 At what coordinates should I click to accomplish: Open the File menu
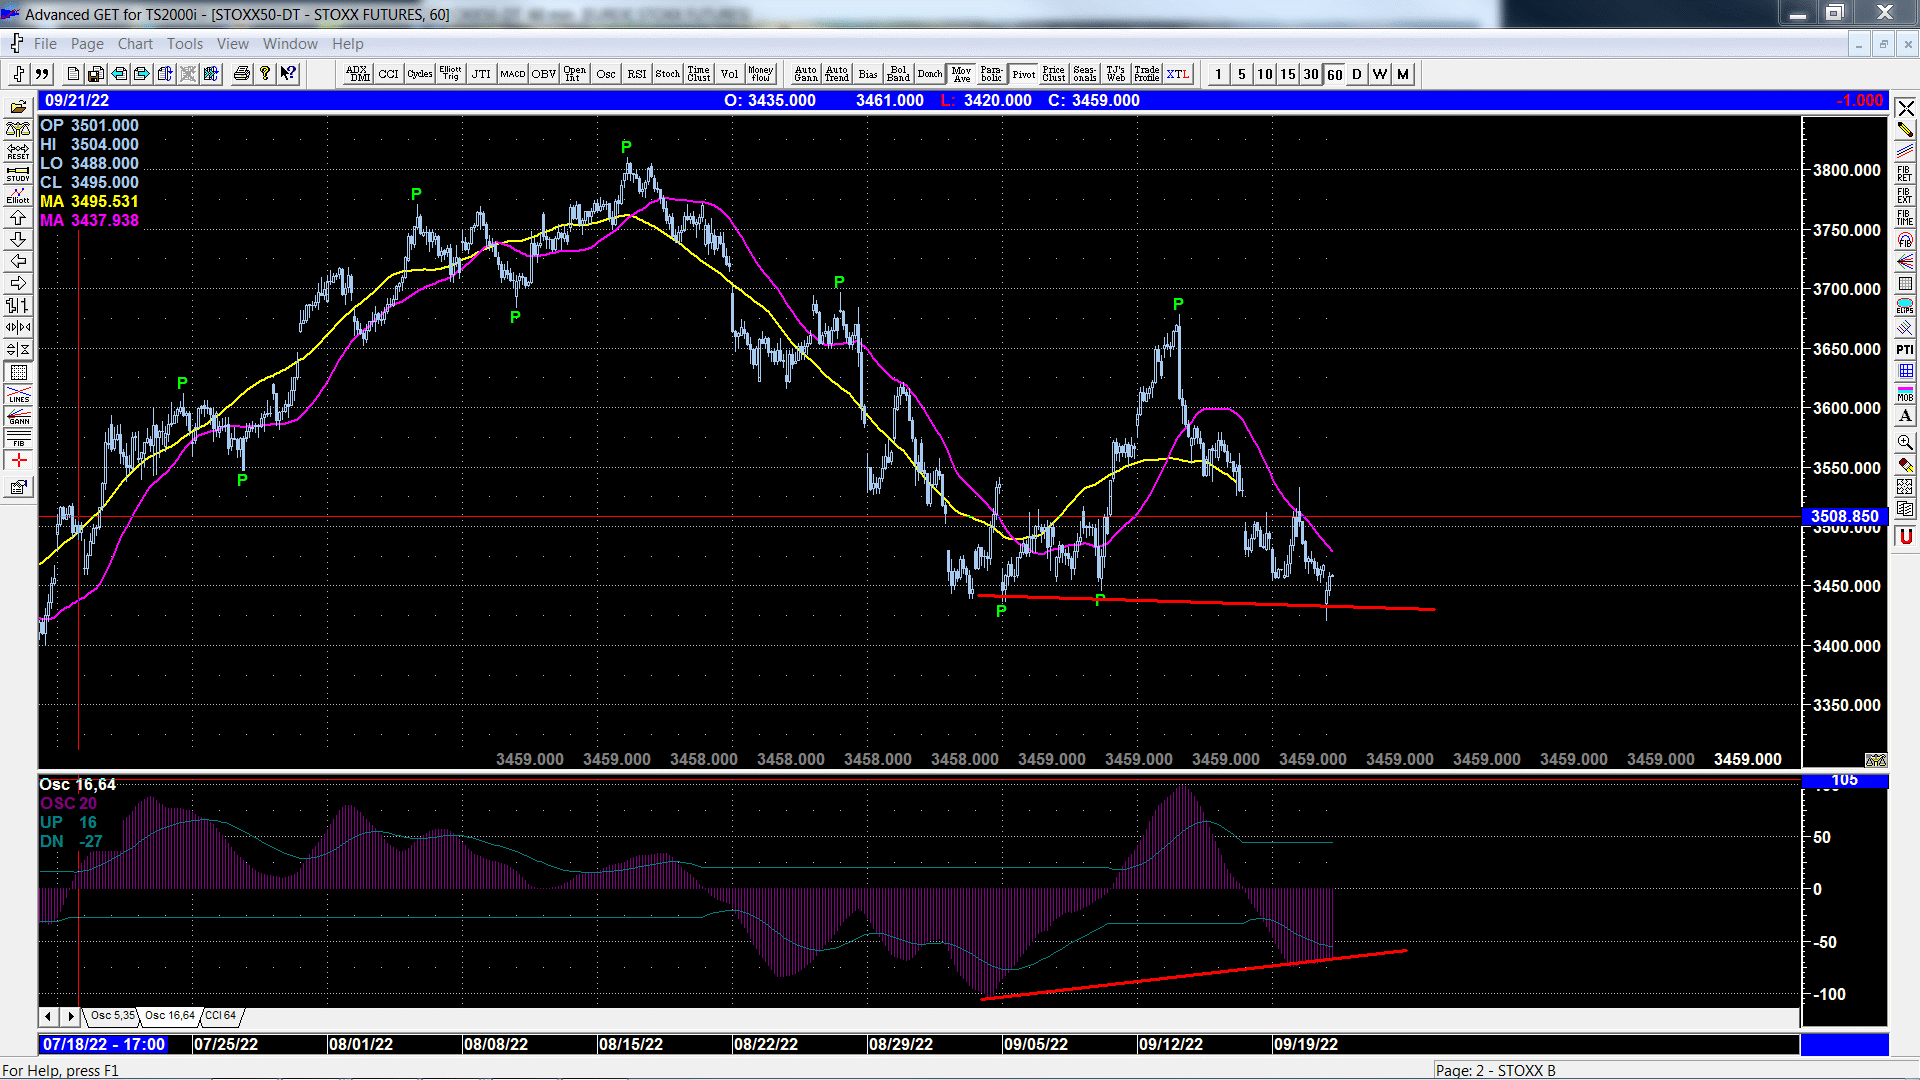click(45, 44)
